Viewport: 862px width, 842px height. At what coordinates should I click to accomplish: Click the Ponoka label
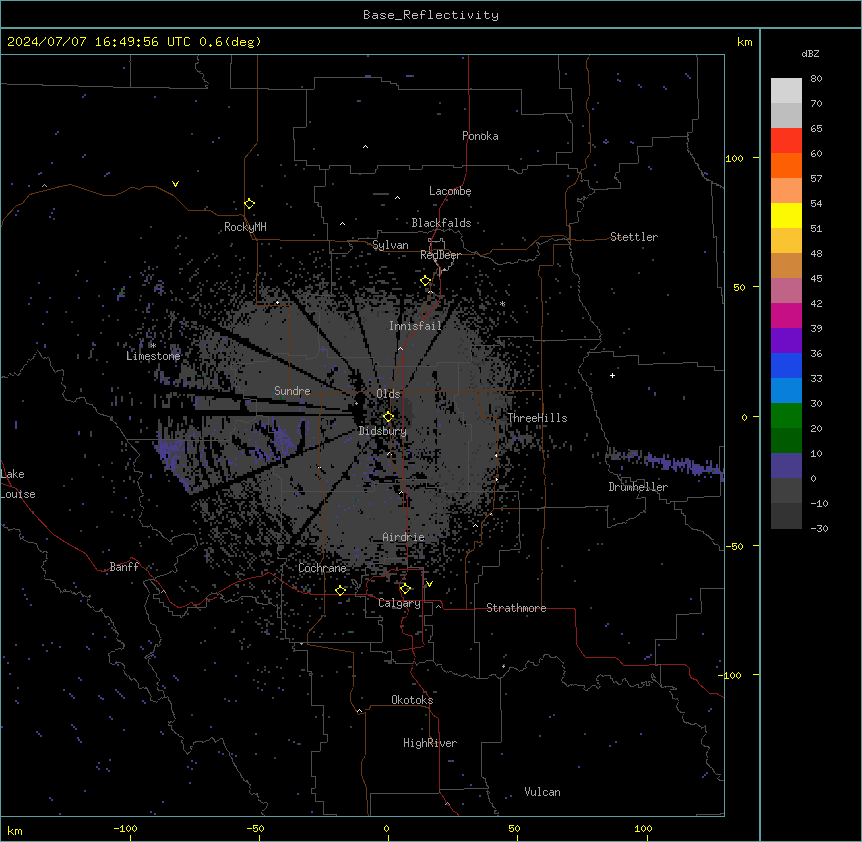click(x=480, y=136)
